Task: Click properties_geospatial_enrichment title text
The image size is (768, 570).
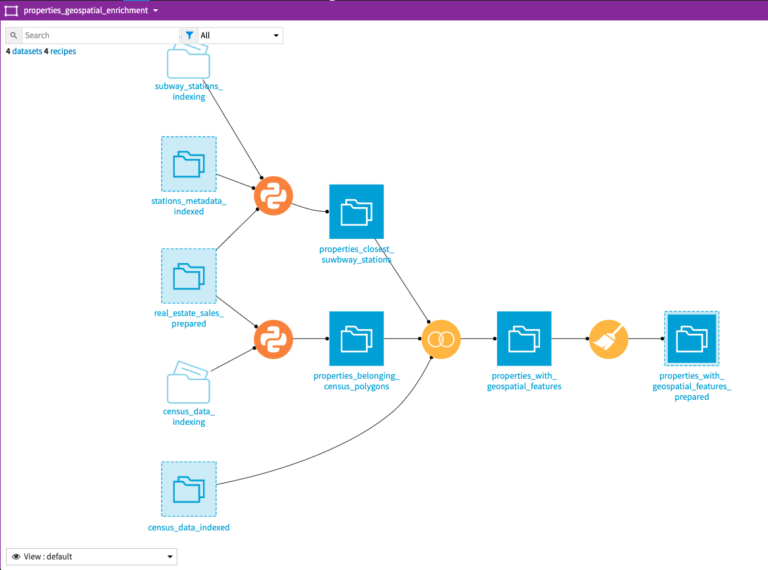Action: tap(86, 10)
